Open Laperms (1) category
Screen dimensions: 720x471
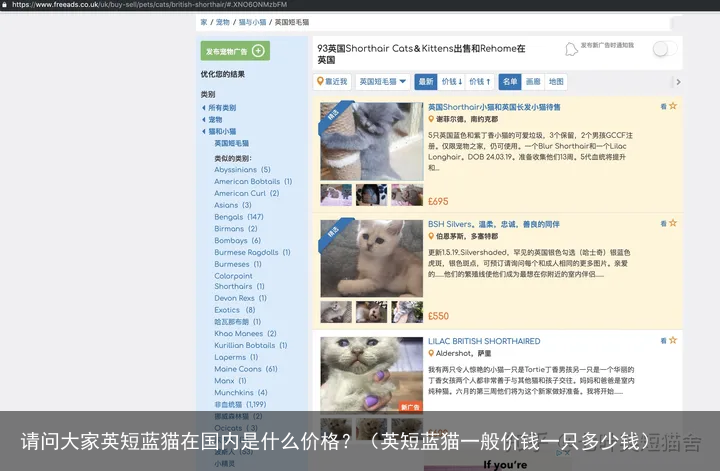tap(236, 357)
